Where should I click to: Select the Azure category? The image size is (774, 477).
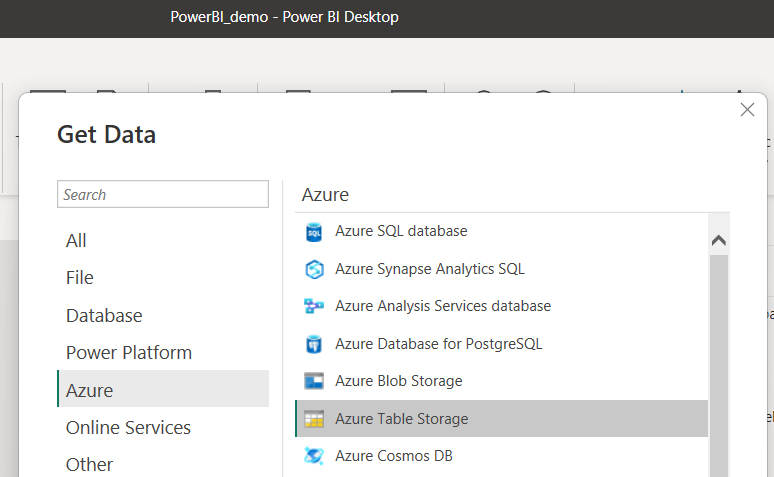tap(90, 390)
